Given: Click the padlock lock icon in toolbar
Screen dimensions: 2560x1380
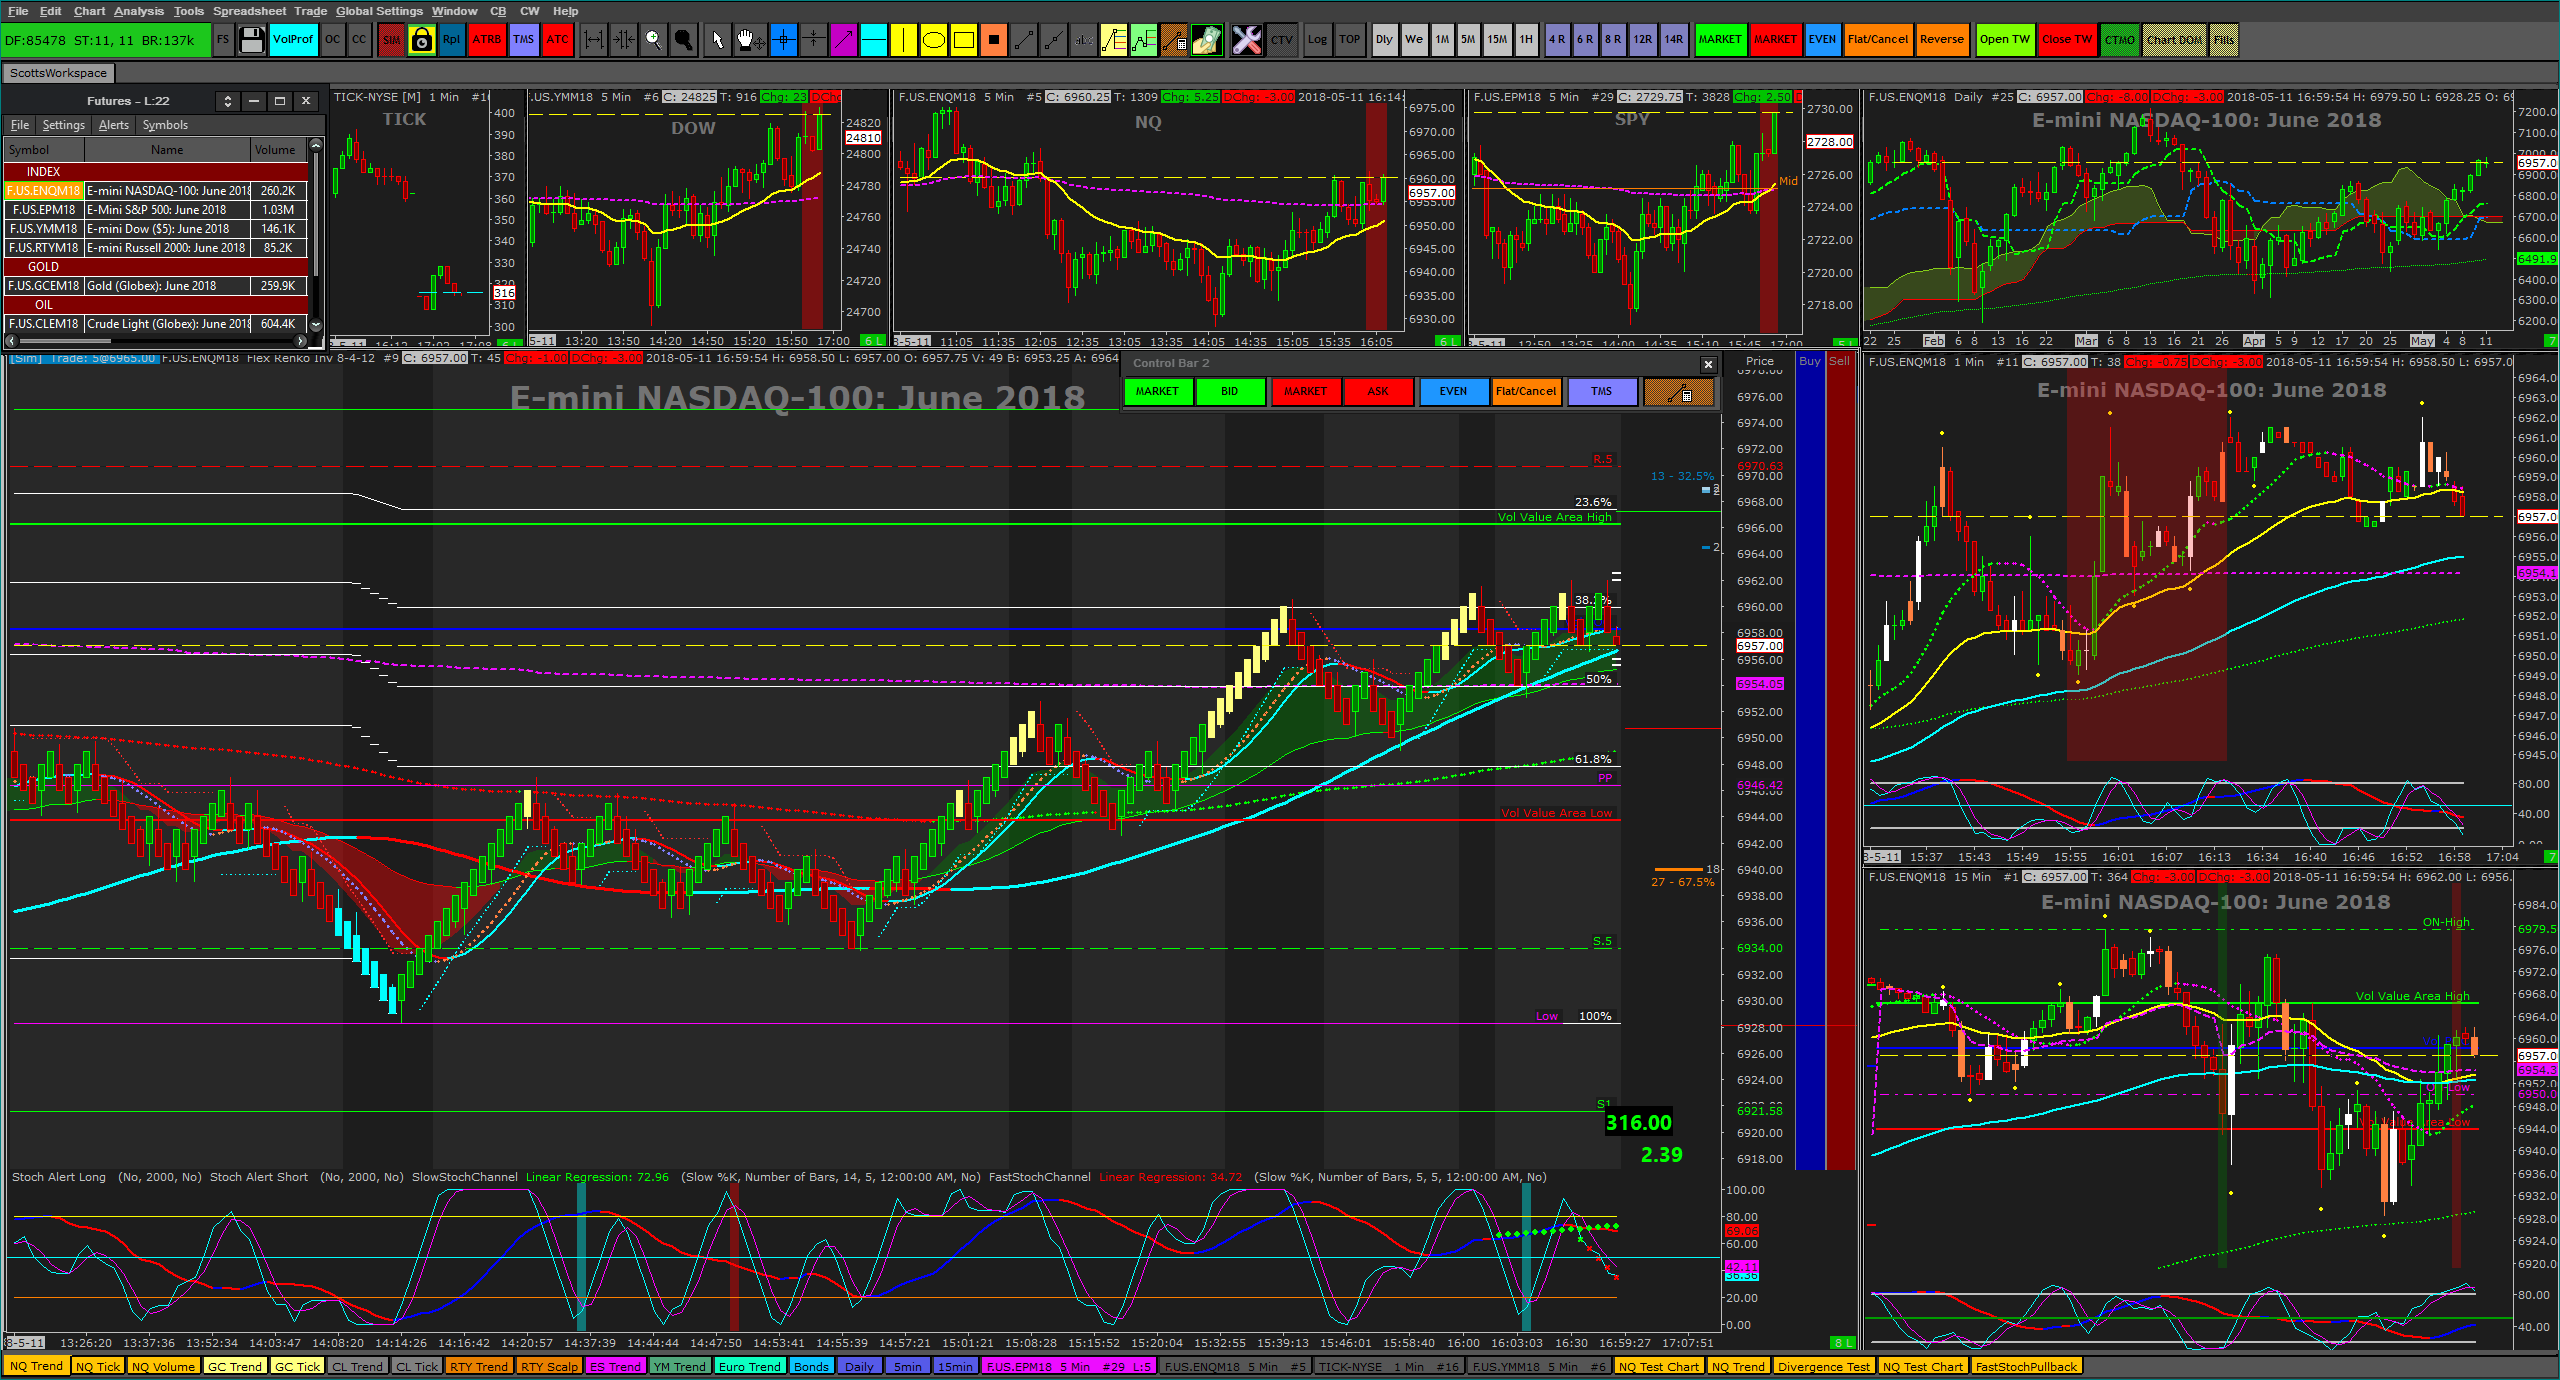Looking at the screenshot, I should pos(422,40).
